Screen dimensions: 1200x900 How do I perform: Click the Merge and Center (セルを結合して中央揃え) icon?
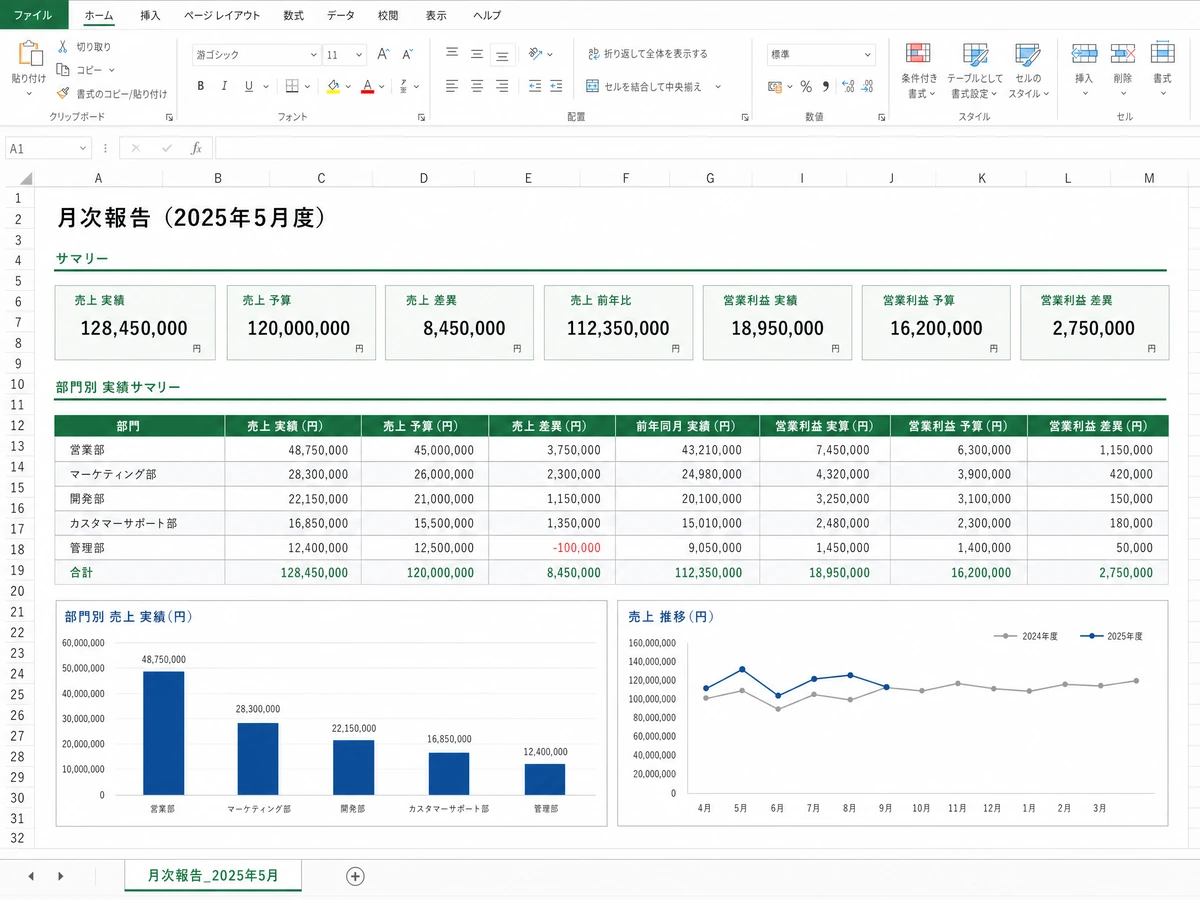pyautogui.click(x=593, y=86)
